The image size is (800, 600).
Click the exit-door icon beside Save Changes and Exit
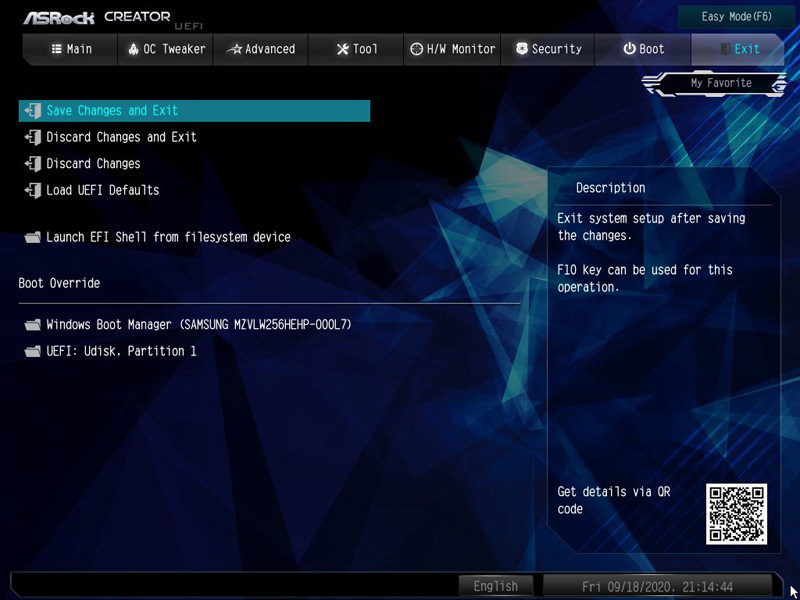click(x=33, y=111)
